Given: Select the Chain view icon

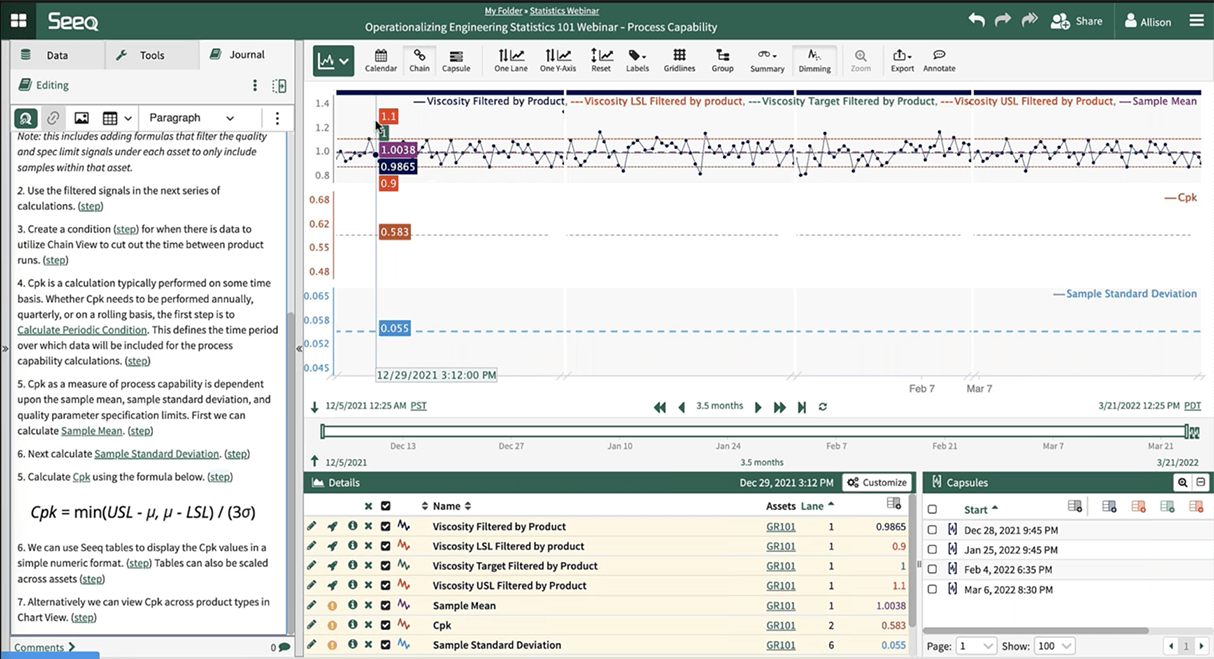Looking at the screenshot, I should [x=419, y=61].
